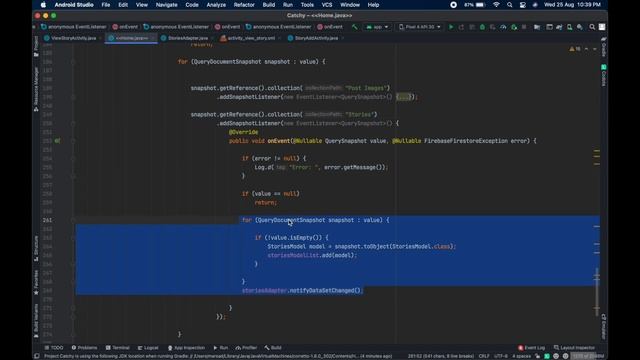Open the Project Structure folder icon
The width and height of the screenshot is (640, 360).
pyautogui.click(x=537, y=27)
